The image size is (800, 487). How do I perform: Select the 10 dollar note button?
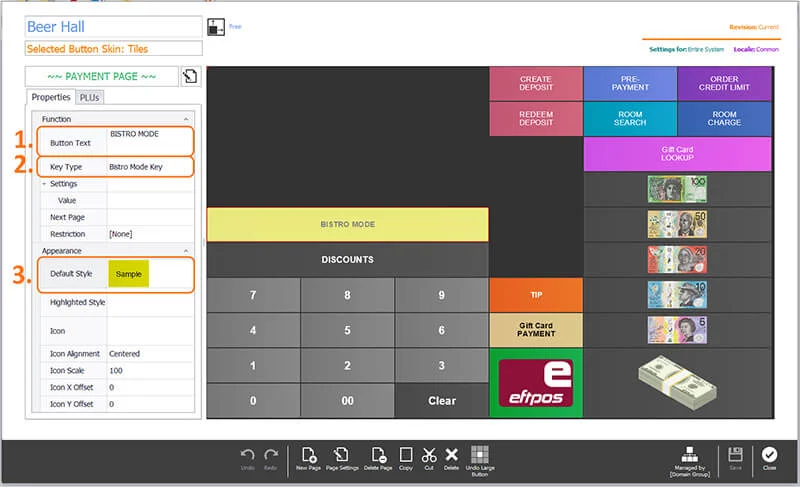pyautogui.click(x=678, y=295)
